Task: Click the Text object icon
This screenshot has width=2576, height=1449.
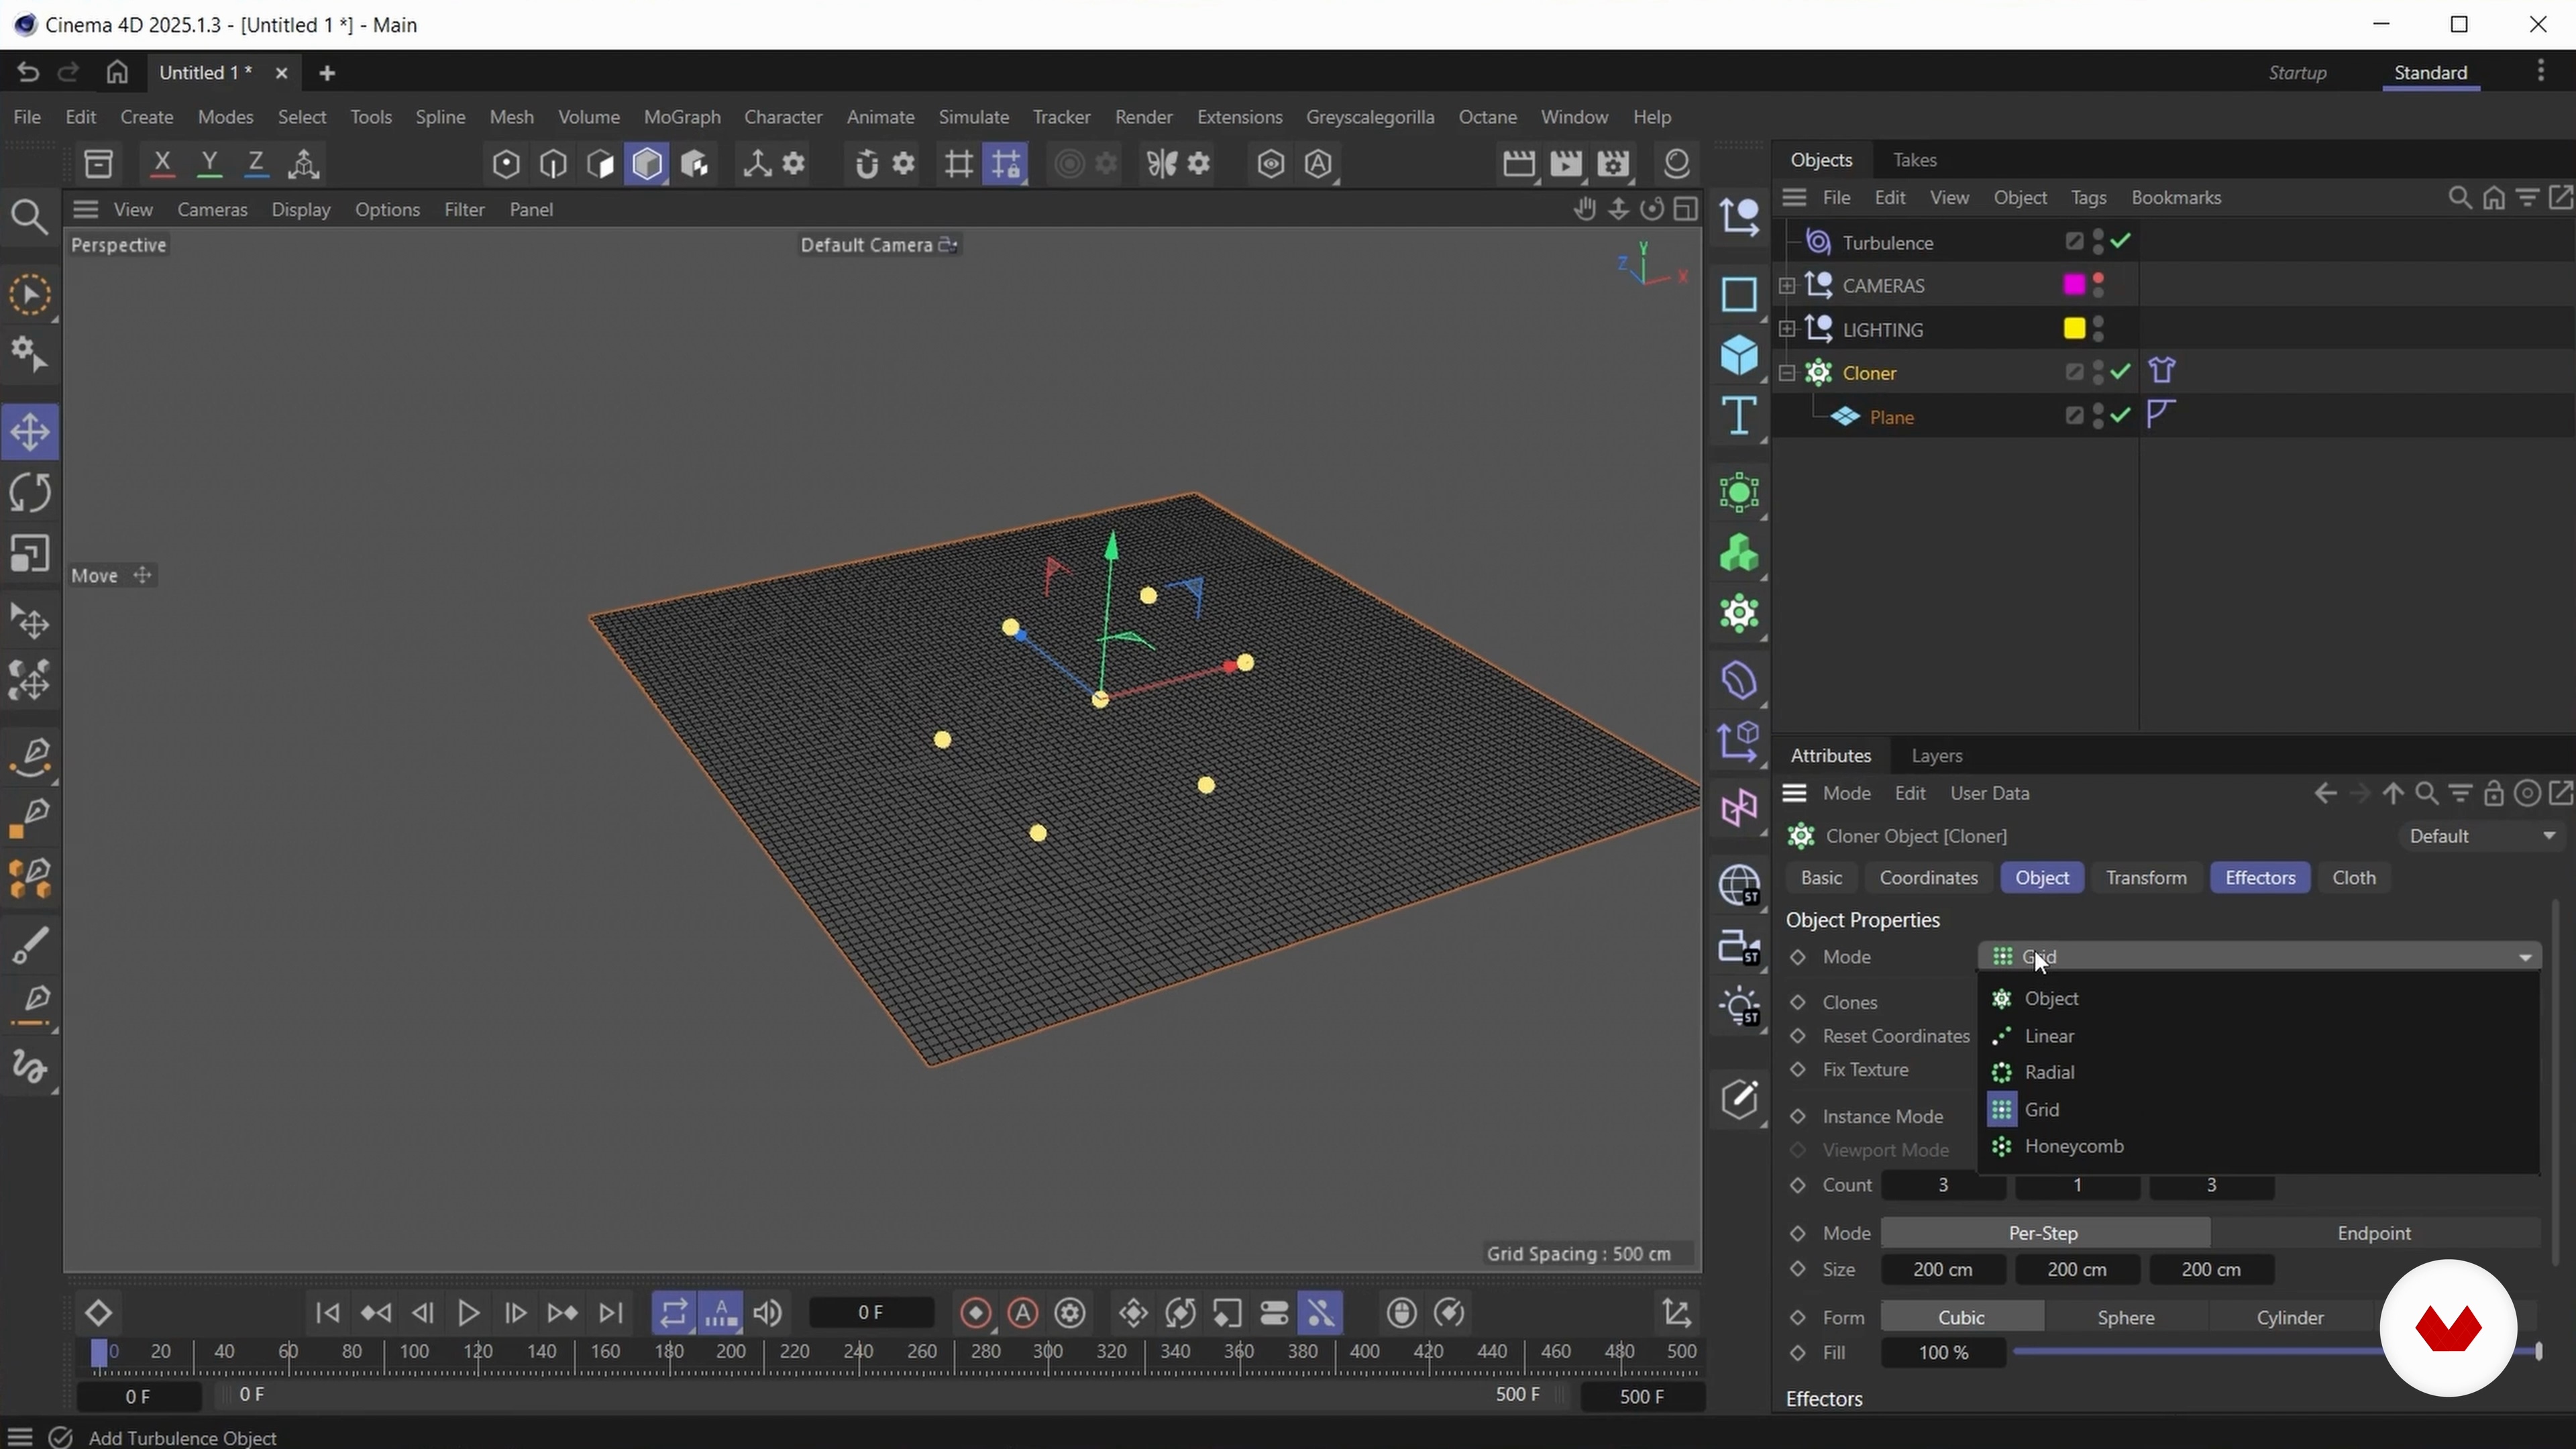Action: pos(1740,416)
